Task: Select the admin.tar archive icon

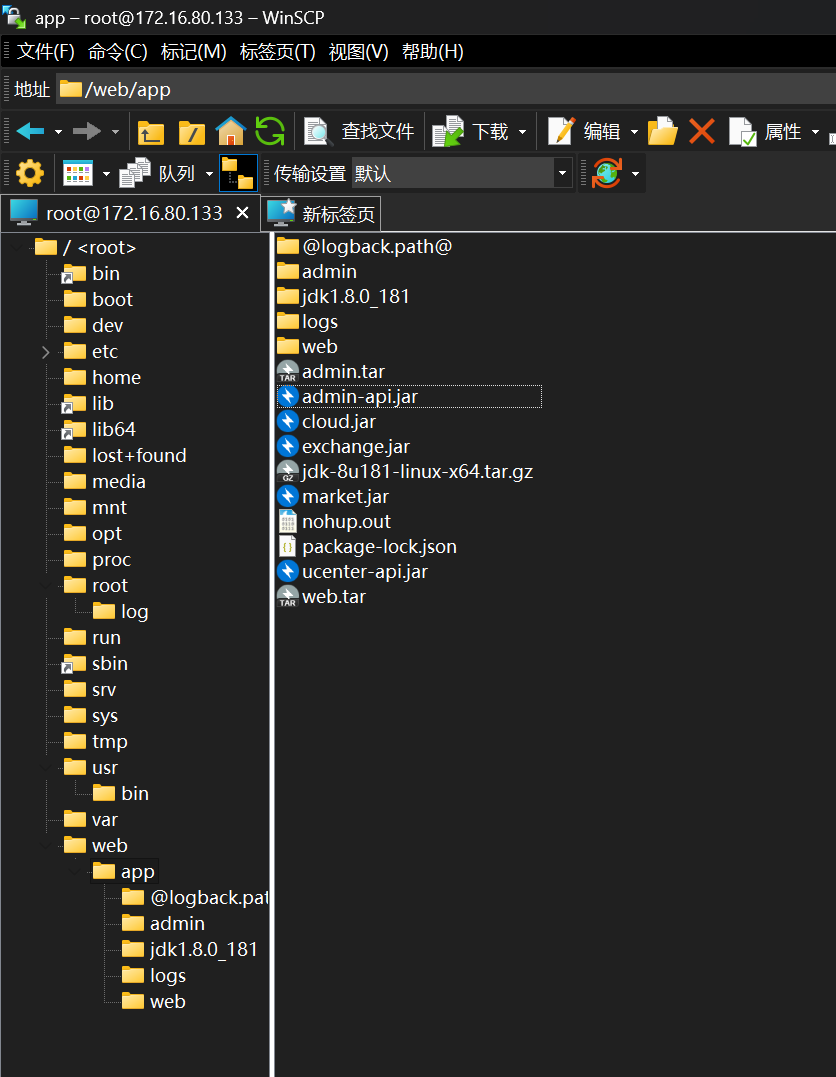Action: (288, 372)
